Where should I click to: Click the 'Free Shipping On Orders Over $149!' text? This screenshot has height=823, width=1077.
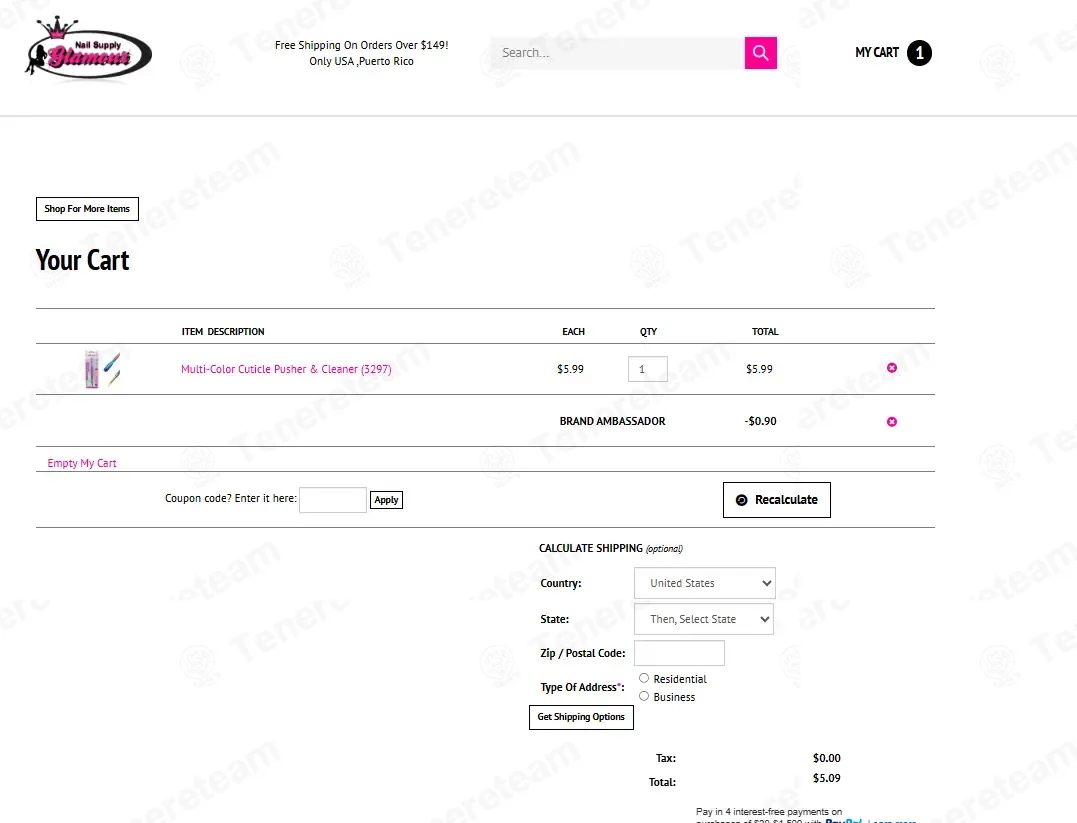coord(361,45)
